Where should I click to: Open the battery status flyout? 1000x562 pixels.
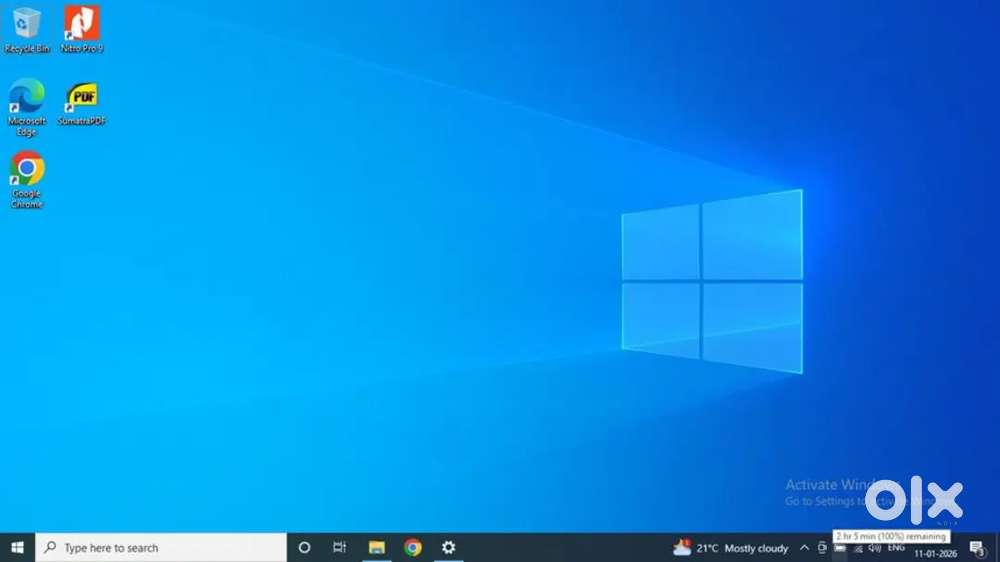(840, 548)
